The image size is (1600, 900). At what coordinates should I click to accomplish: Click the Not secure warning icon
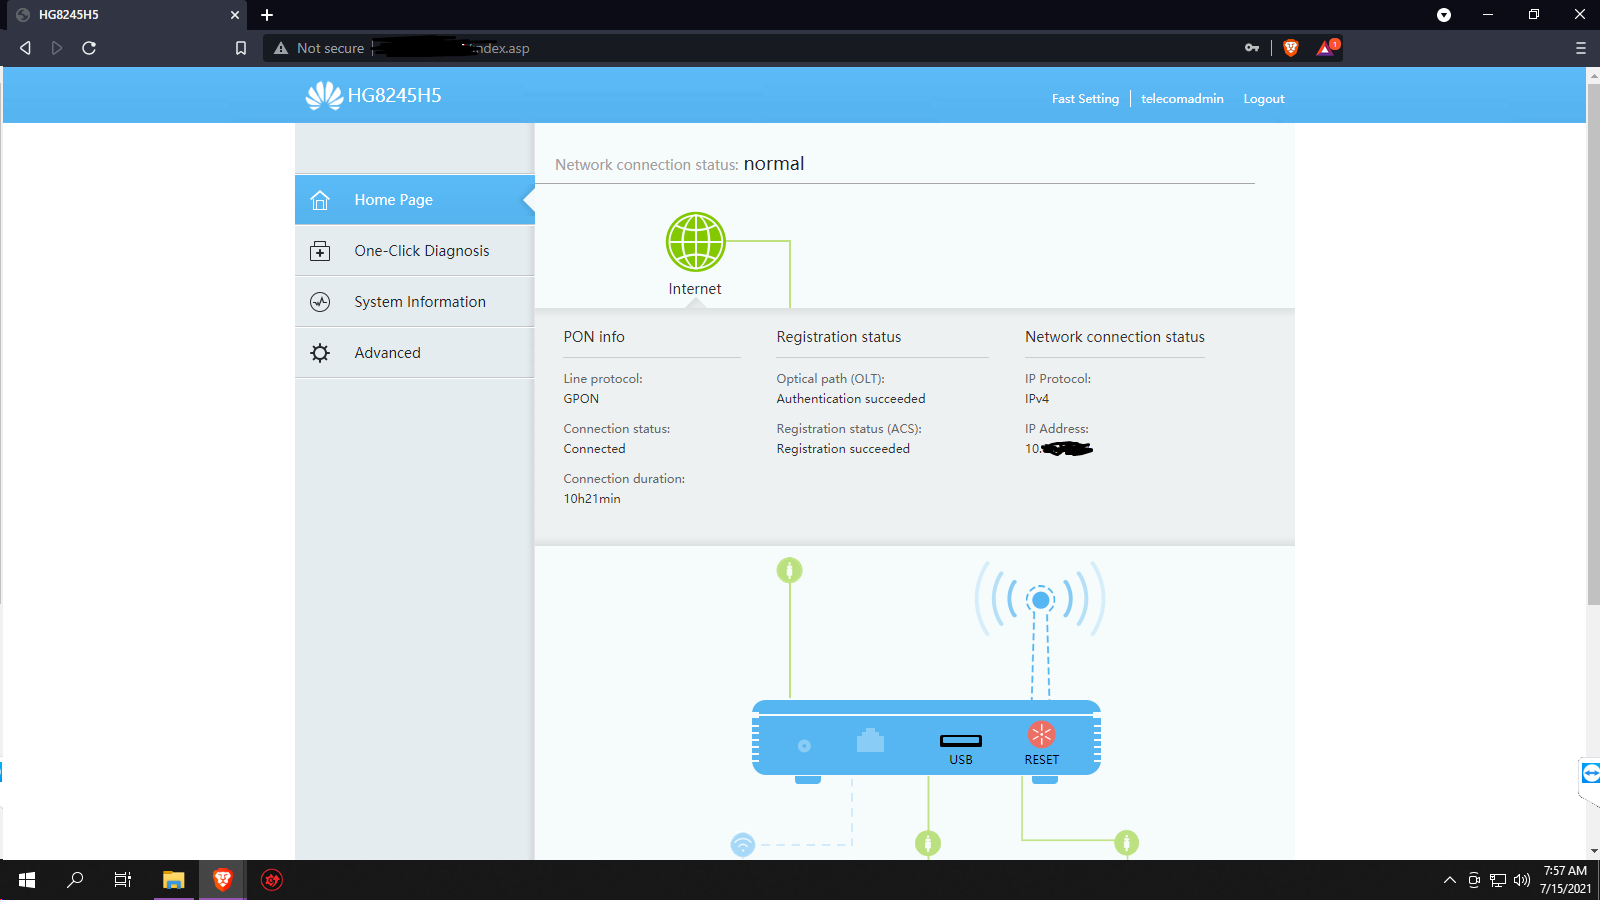tap(281, 48)
